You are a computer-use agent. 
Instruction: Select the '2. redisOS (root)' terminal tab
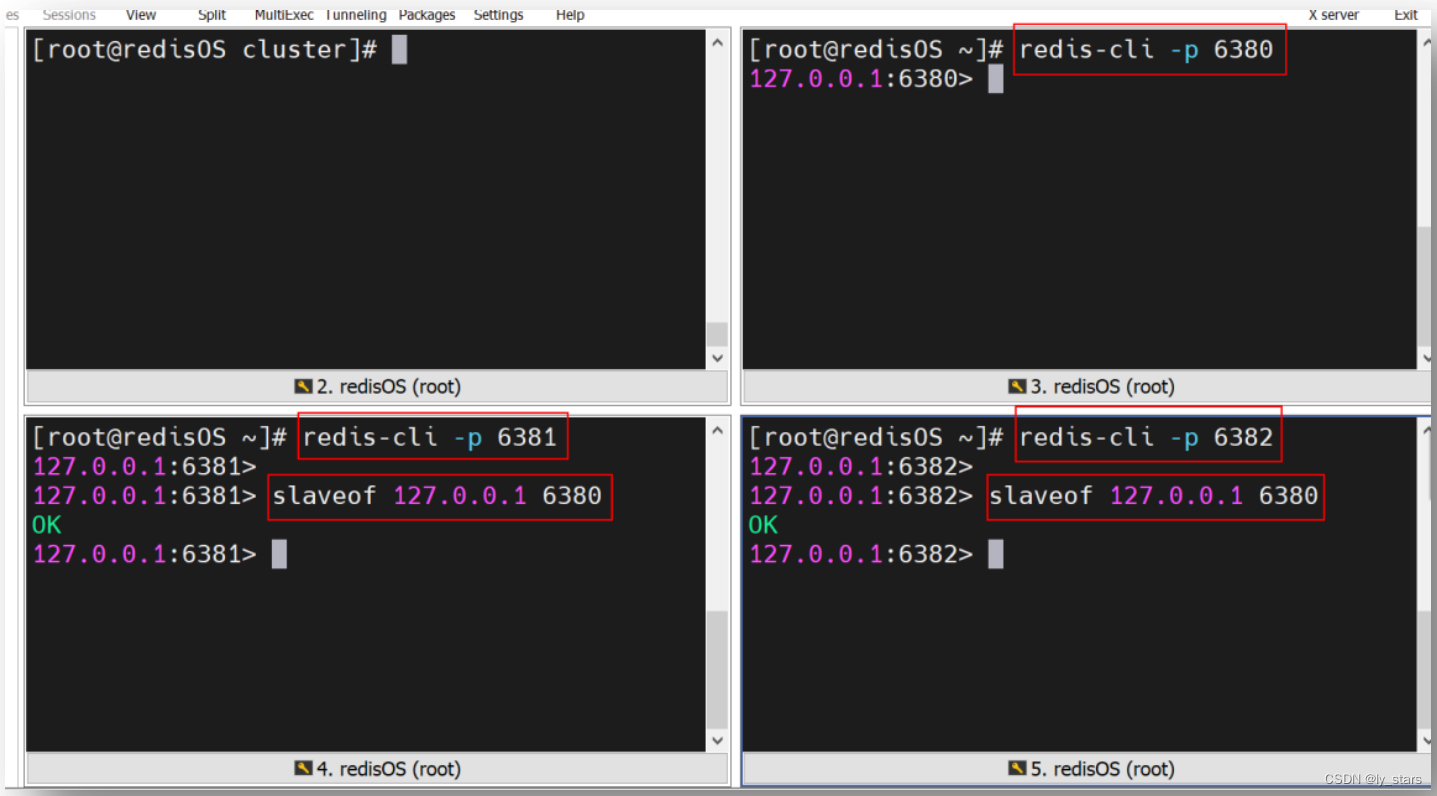click(377, 387)
